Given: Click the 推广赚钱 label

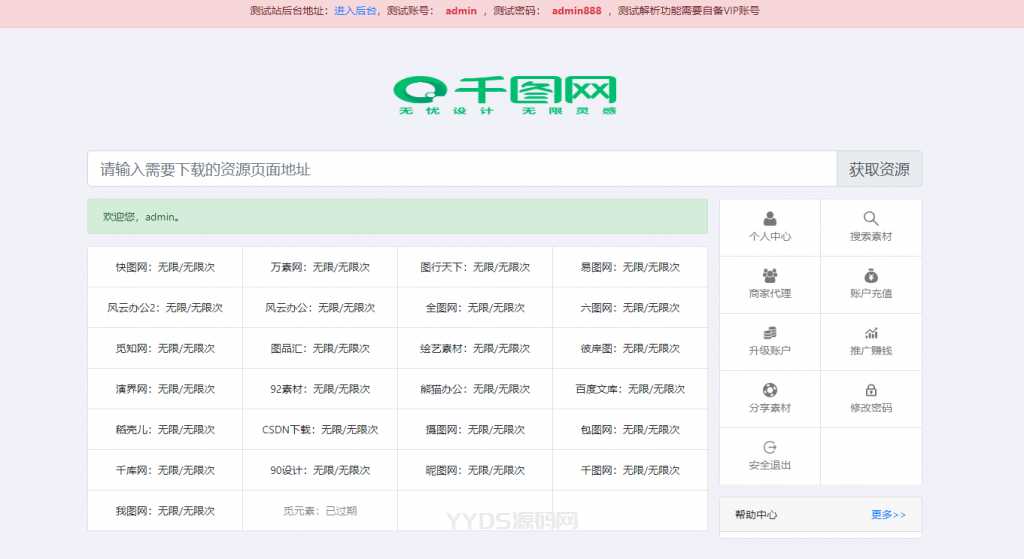Looking at the screenshot, I should [x=871, y=351].
